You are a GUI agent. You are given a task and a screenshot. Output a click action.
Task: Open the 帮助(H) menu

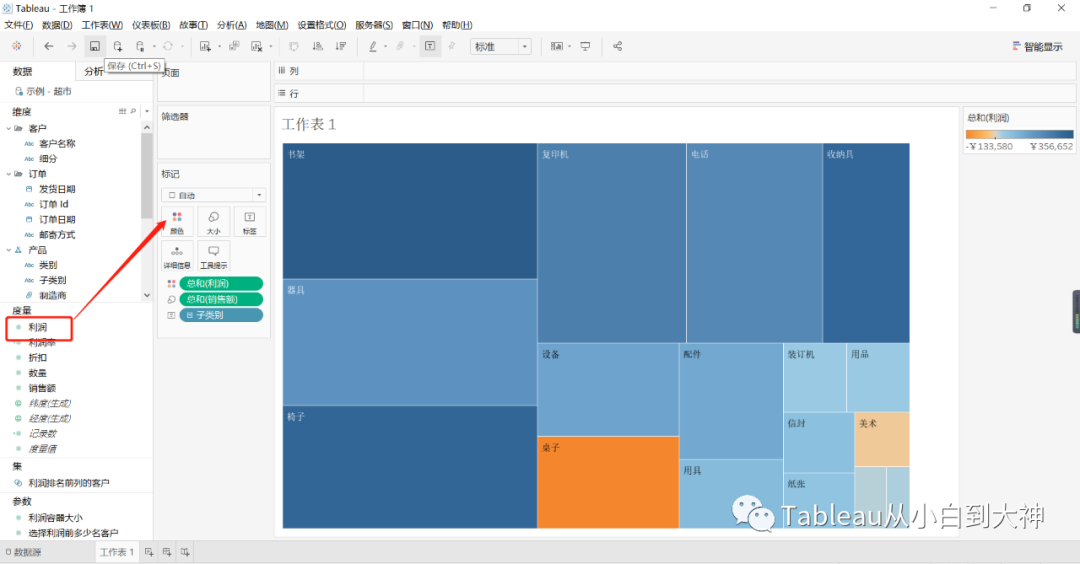coord(457,25)
